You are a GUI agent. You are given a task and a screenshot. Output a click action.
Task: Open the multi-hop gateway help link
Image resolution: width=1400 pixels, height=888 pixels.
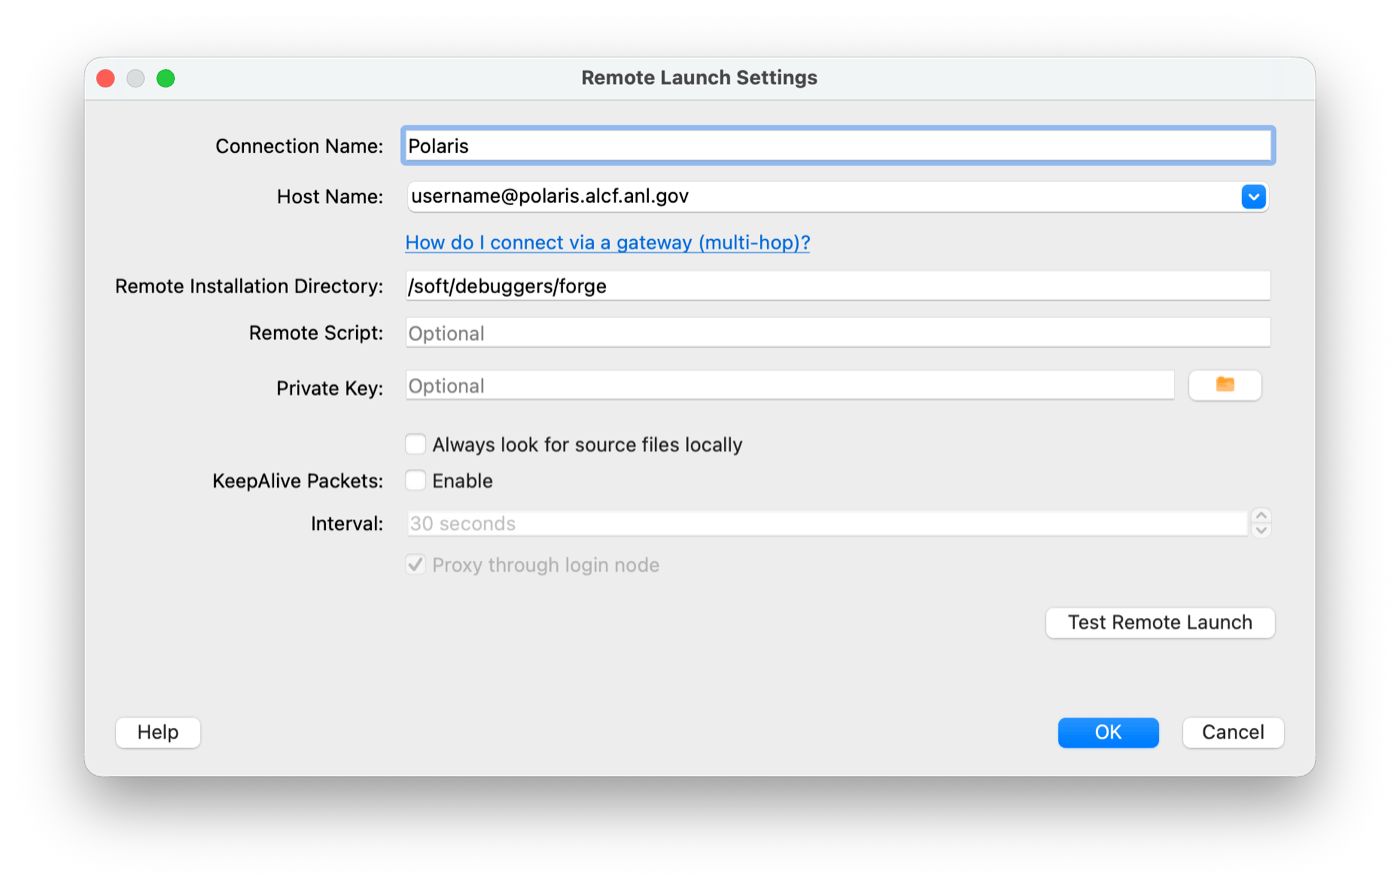tap(608, 242)
